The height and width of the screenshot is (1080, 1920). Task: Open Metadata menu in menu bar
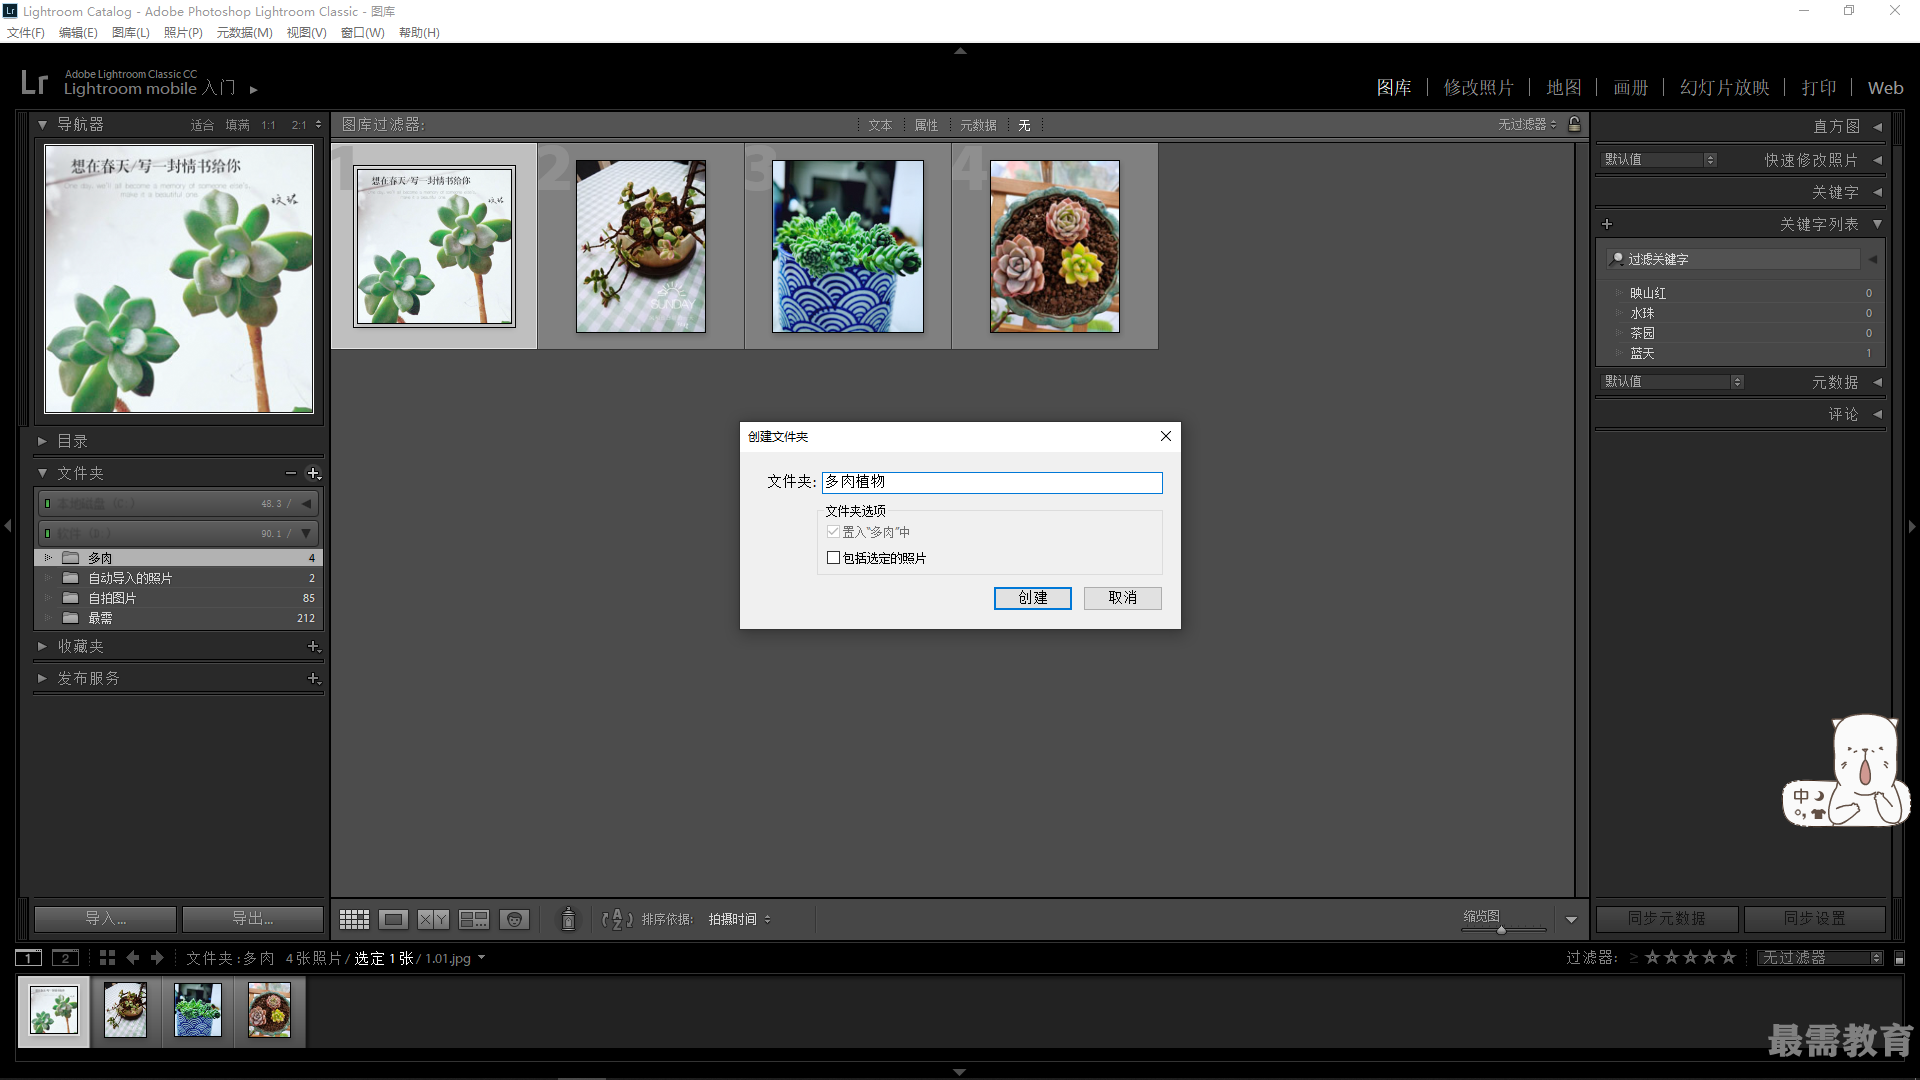point(244,33)
